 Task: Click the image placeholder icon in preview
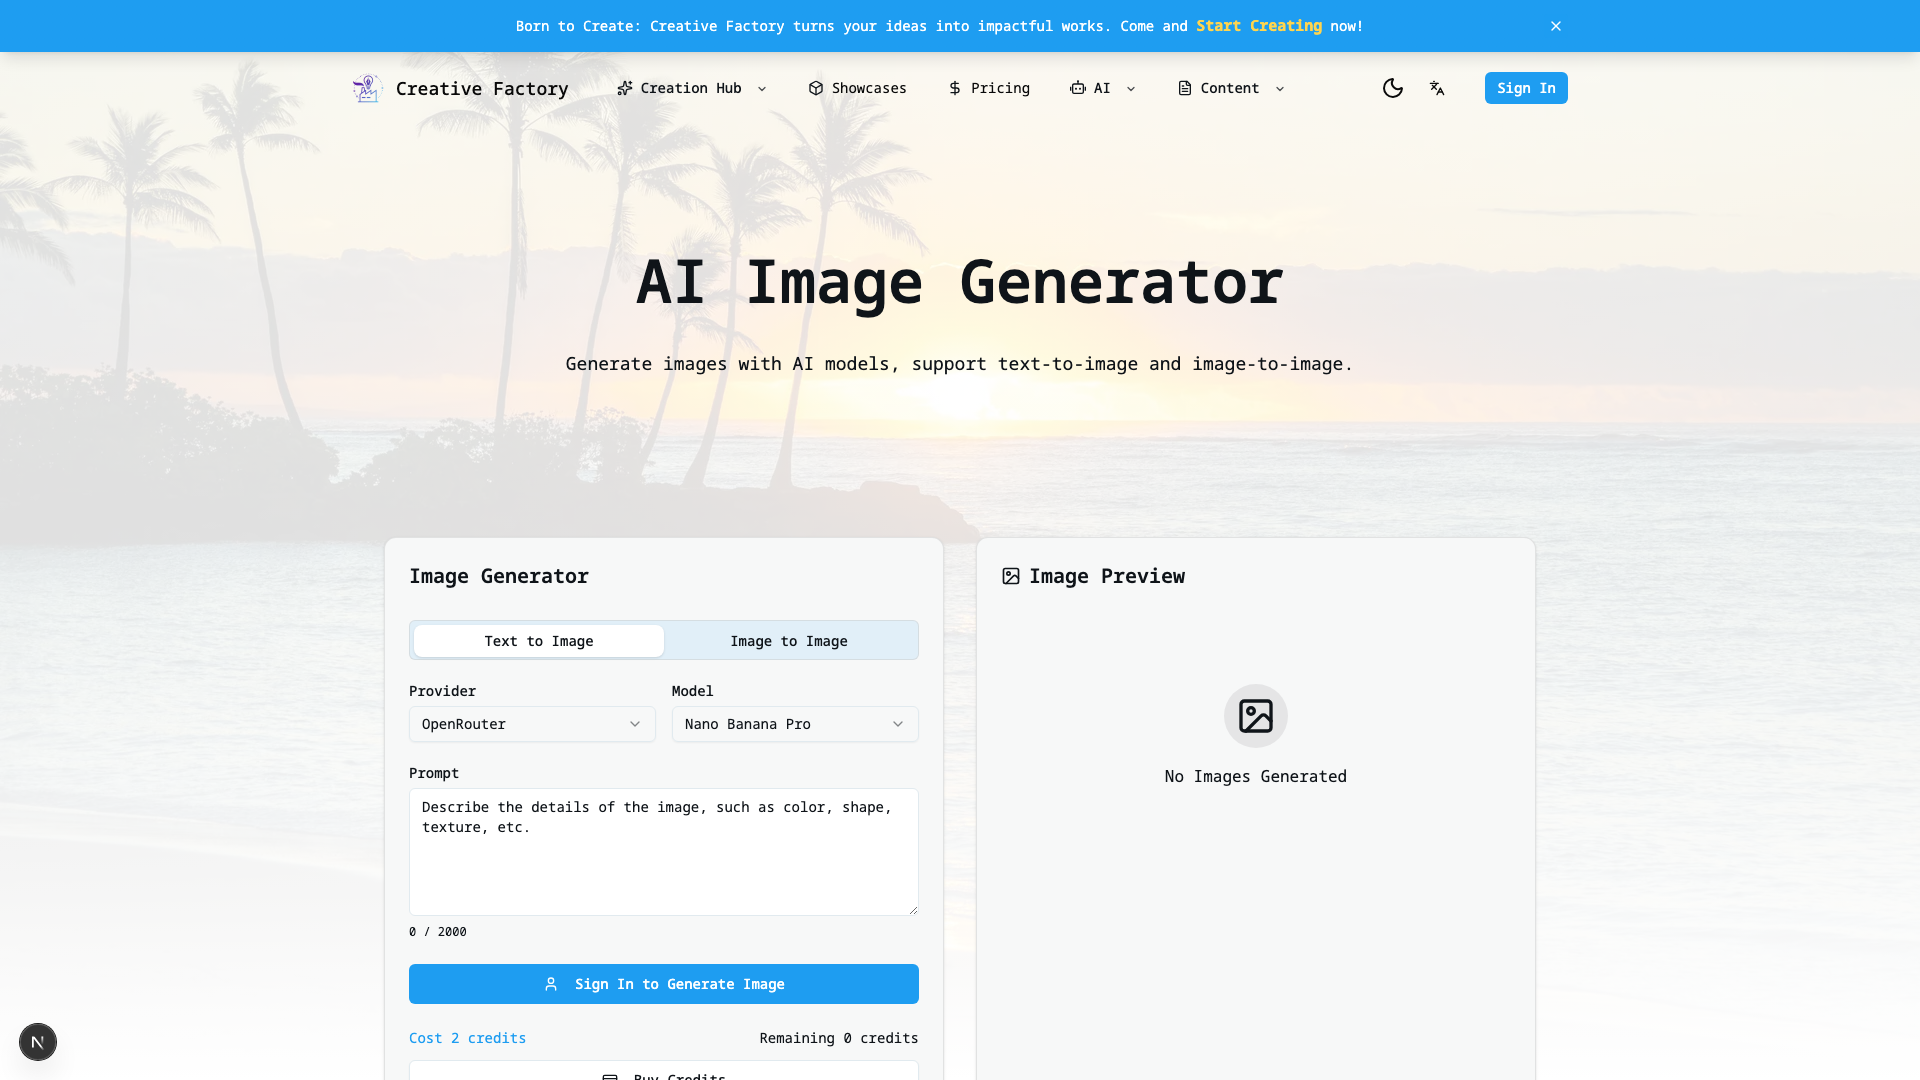tap(1255, 716)
